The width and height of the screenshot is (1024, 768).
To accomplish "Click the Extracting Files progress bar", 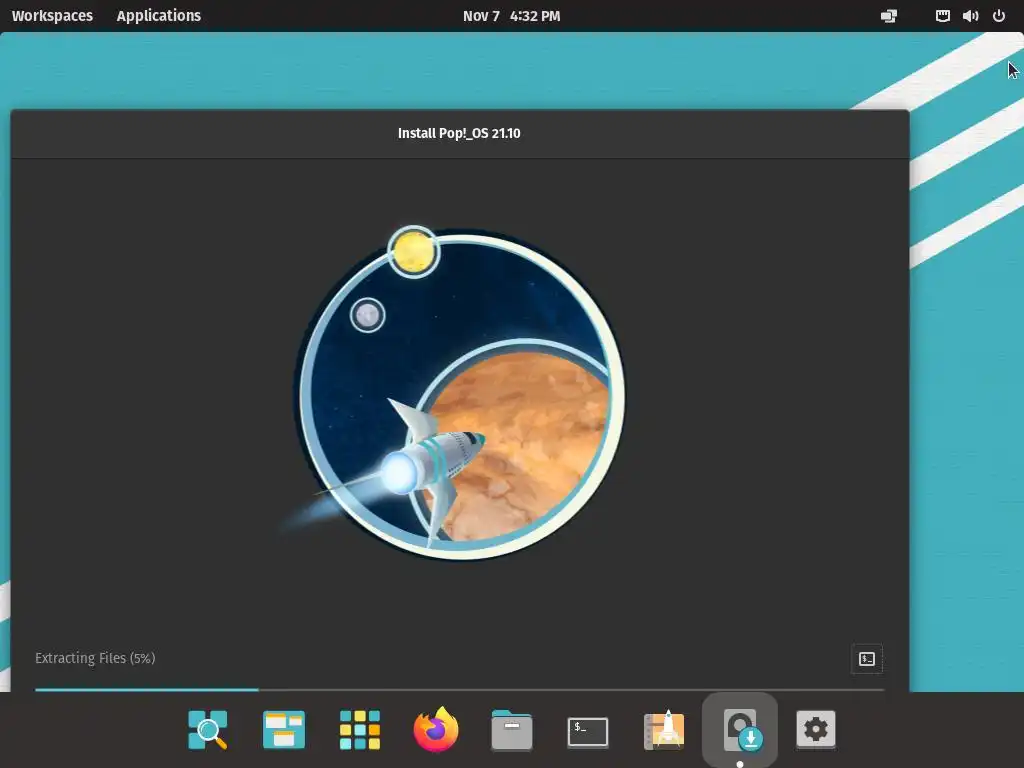I will point(459,689).
